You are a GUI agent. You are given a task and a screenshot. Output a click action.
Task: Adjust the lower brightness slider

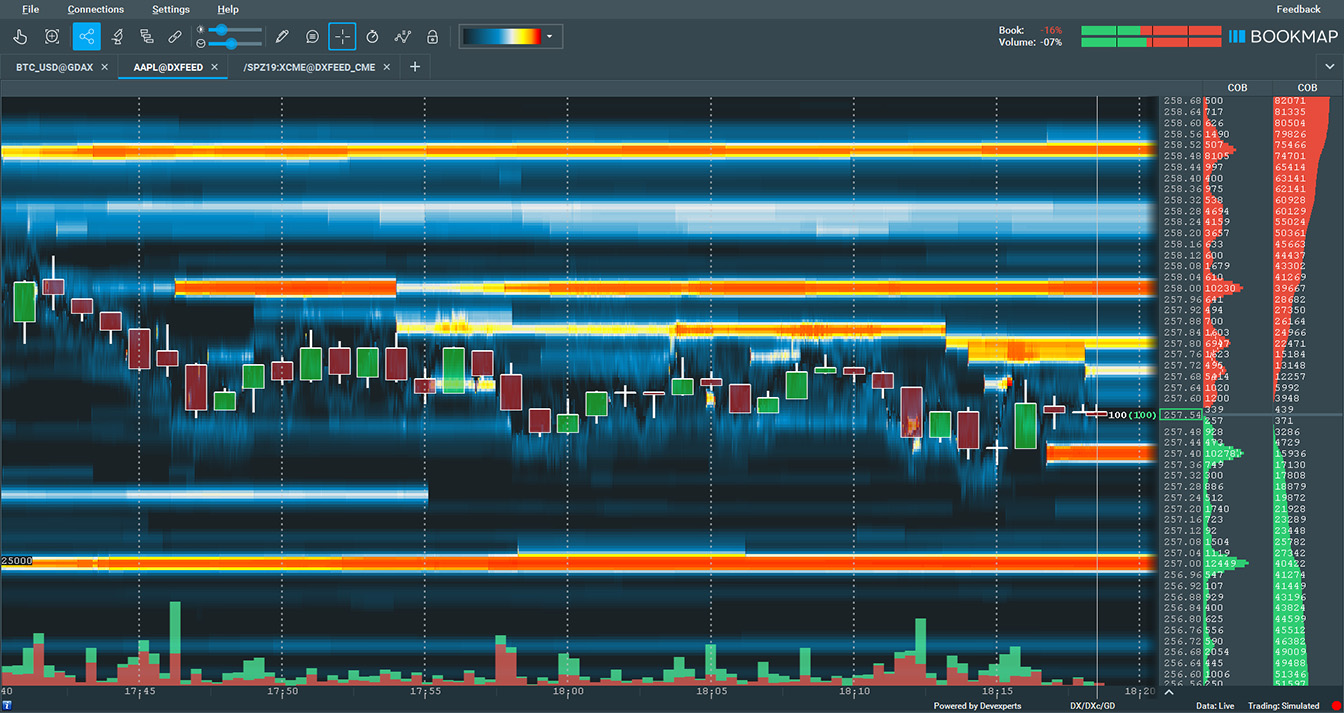(x=236, y=44)
